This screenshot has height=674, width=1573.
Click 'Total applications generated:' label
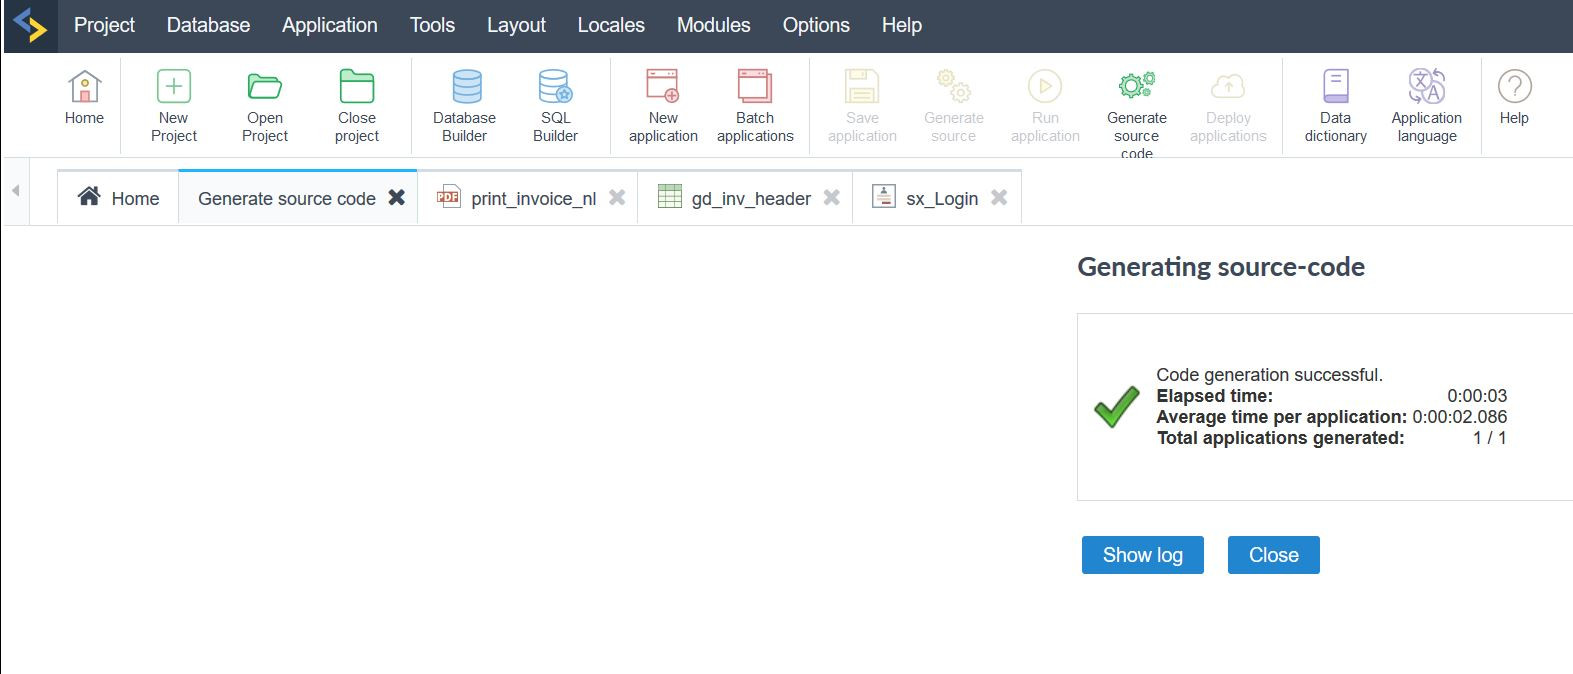click(x=1281, y=438)
